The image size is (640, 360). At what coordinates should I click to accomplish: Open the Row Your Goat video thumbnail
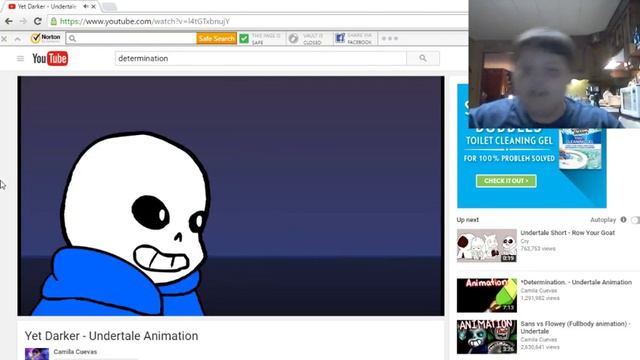[x=487, y=246]
